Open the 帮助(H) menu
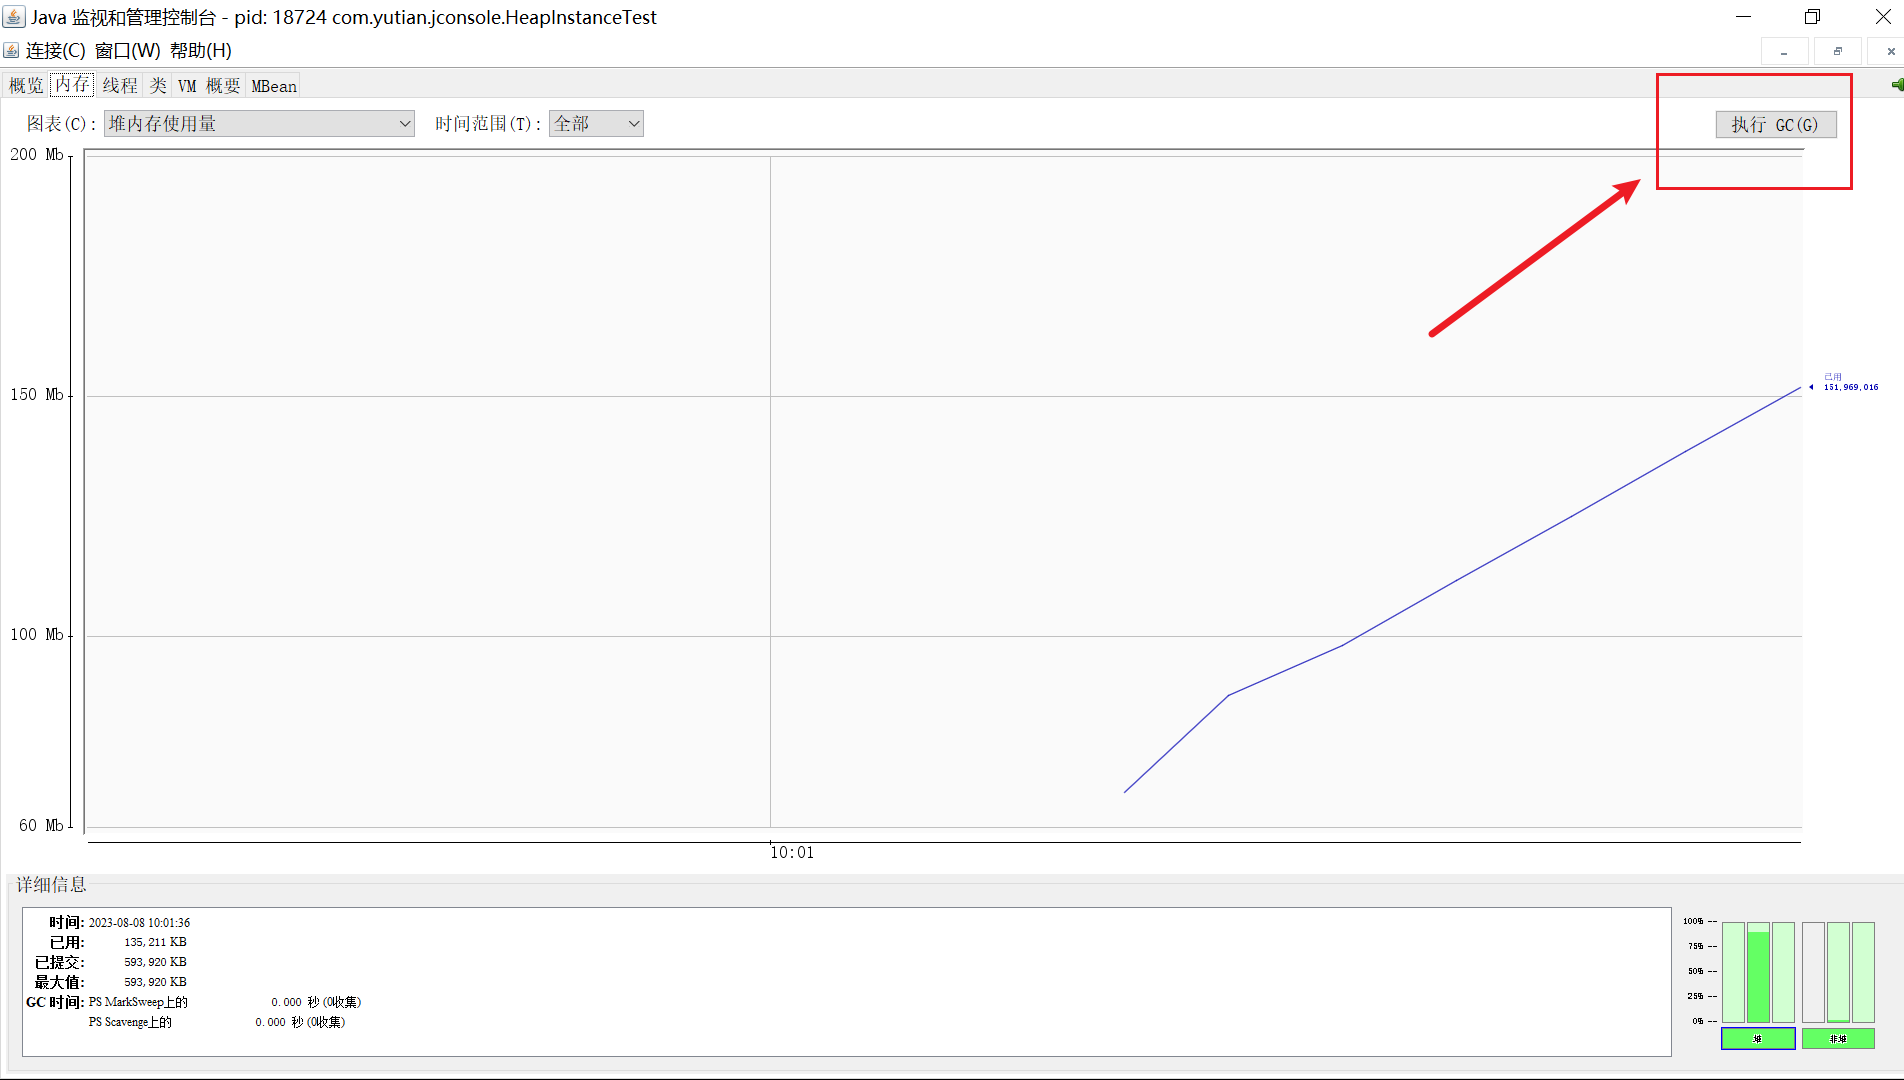Viewport: 1904px width, 1080px height. (201, 51)
